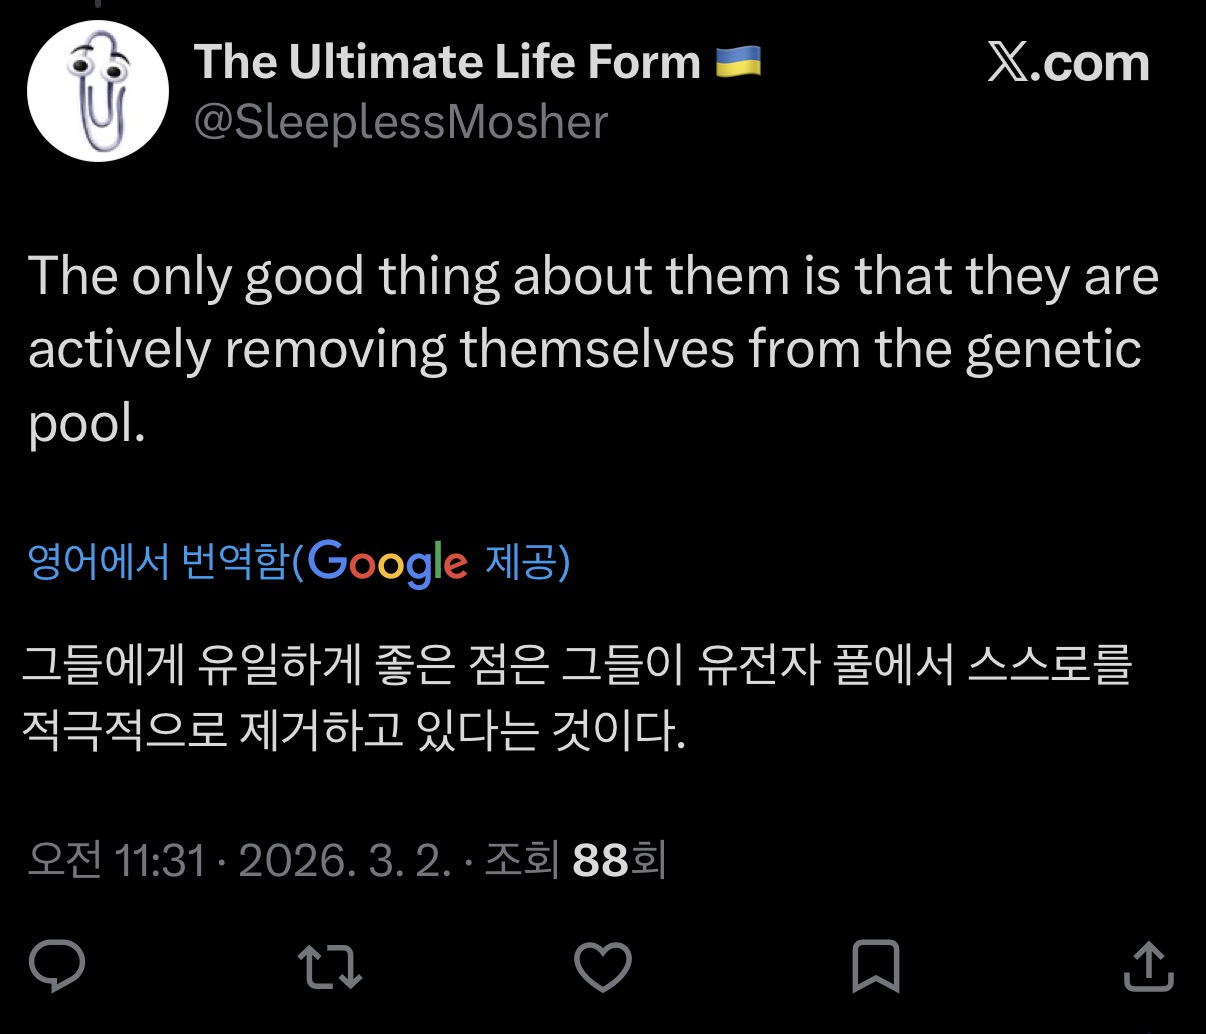This screenshot has width=1206, height=1034.
Task: Click the X.com watermark logo
Action: pos(1068,63)
